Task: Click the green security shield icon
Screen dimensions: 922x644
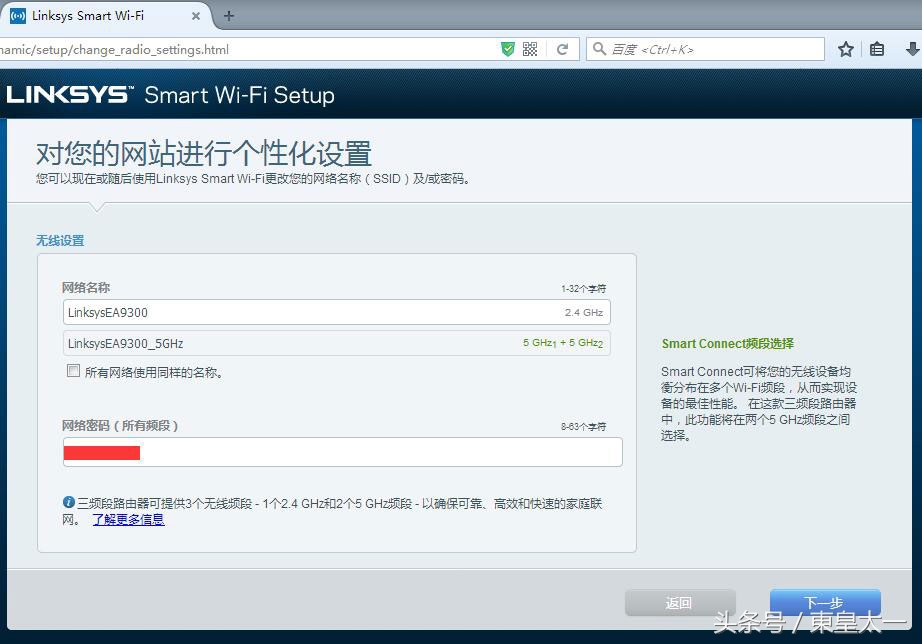Action: tap(508, 48)
